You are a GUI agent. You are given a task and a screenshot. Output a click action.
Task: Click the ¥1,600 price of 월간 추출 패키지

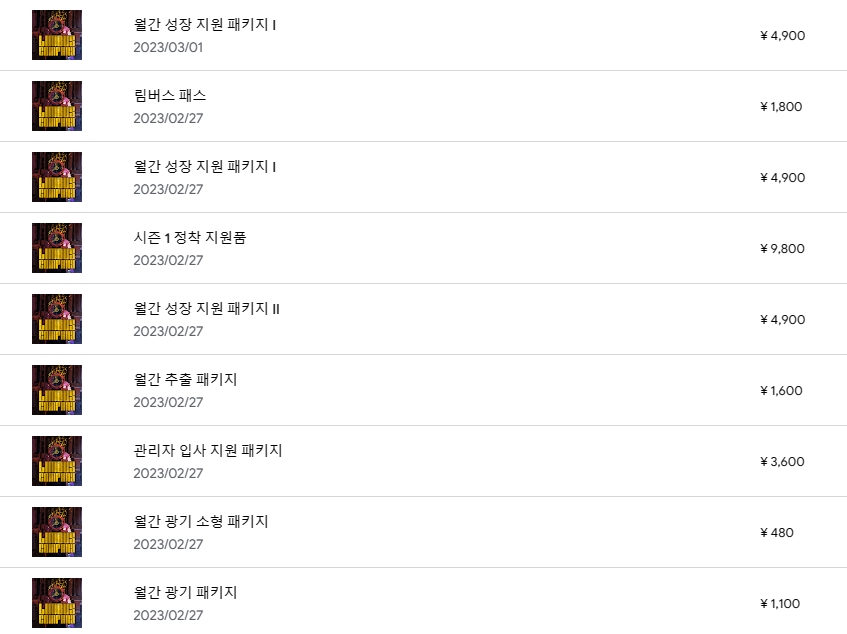781,391
